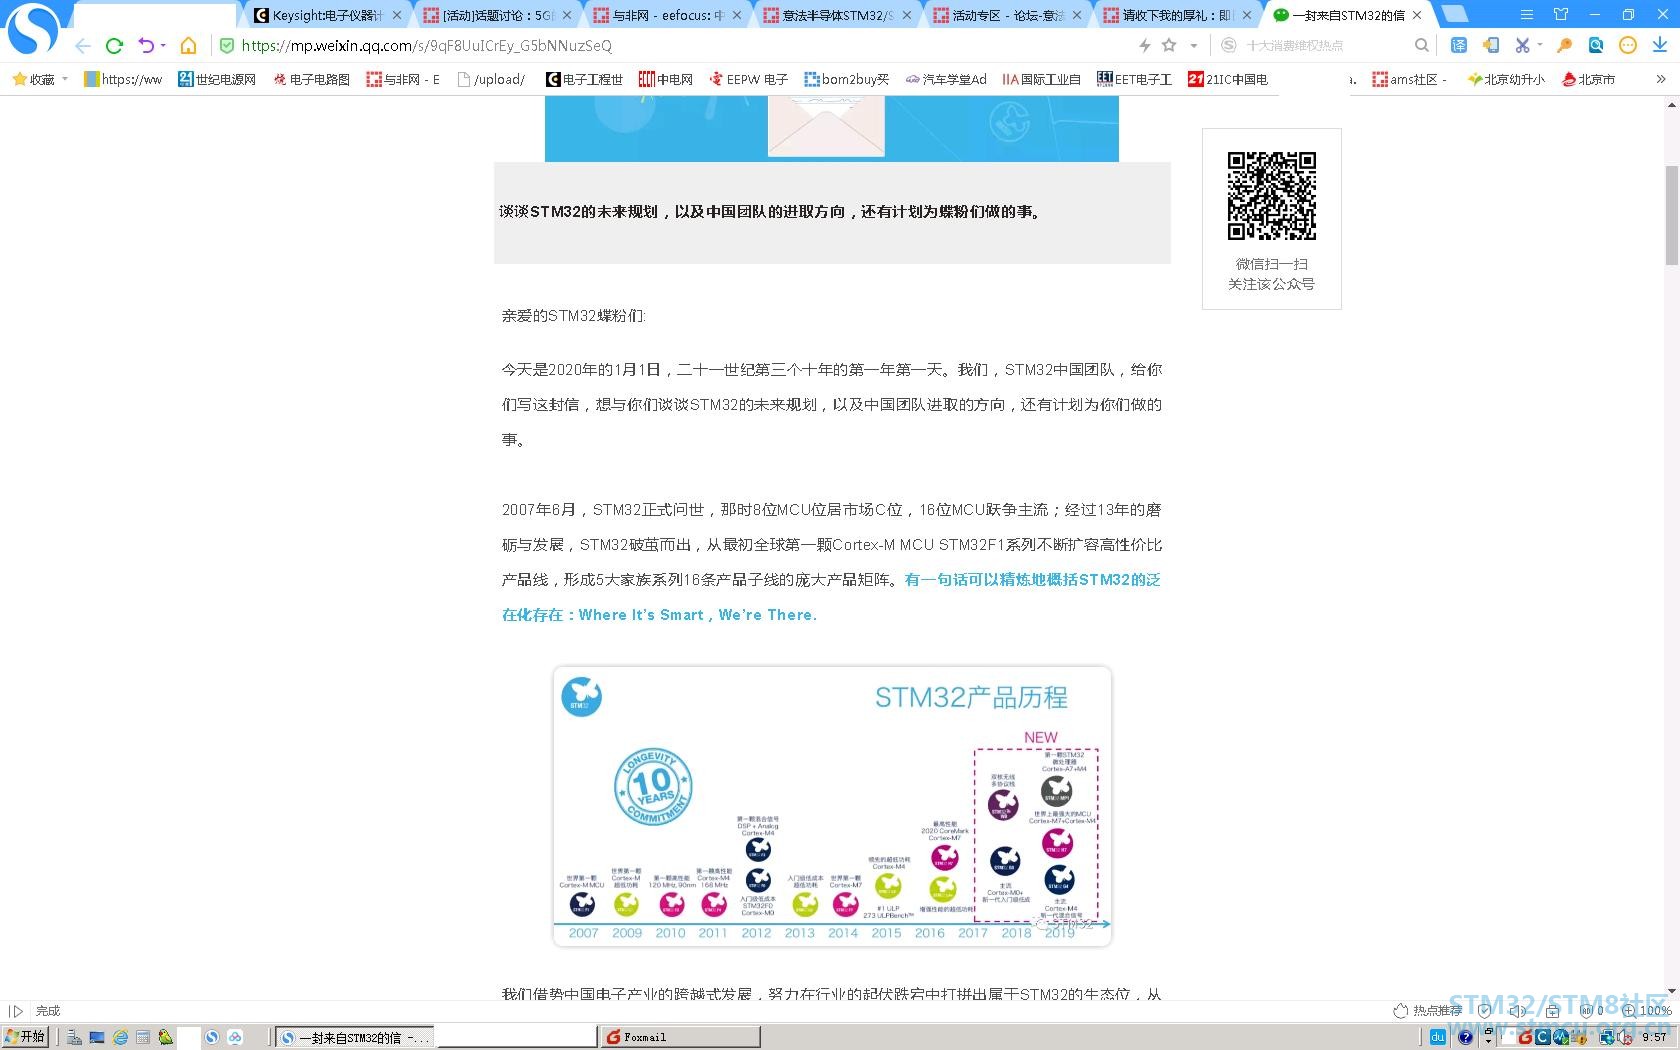Switch to the 活动专区 - 论坛 tab
This screenshot has height=1050, width=1680.
point(1008,15)
